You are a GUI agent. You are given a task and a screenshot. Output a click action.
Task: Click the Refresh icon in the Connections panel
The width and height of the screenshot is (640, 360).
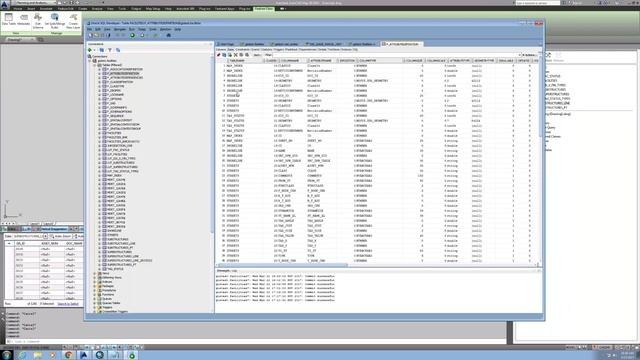tap(102, 50)
